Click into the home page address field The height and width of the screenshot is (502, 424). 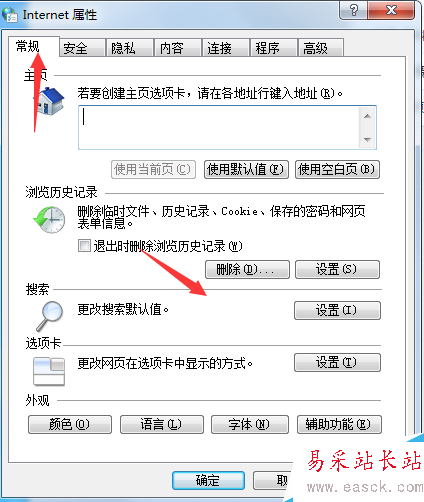pyautogui.click(x=218, y=127)
